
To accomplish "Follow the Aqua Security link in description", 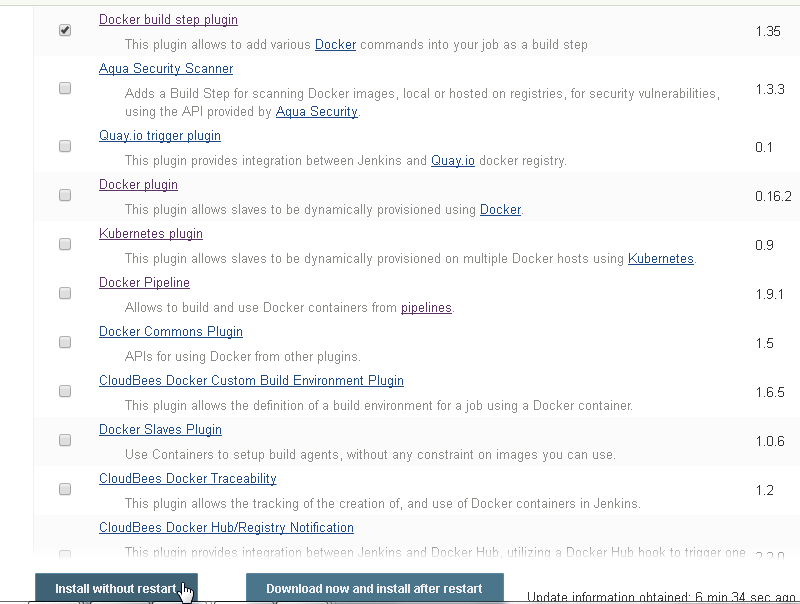I will pos(316,112).
